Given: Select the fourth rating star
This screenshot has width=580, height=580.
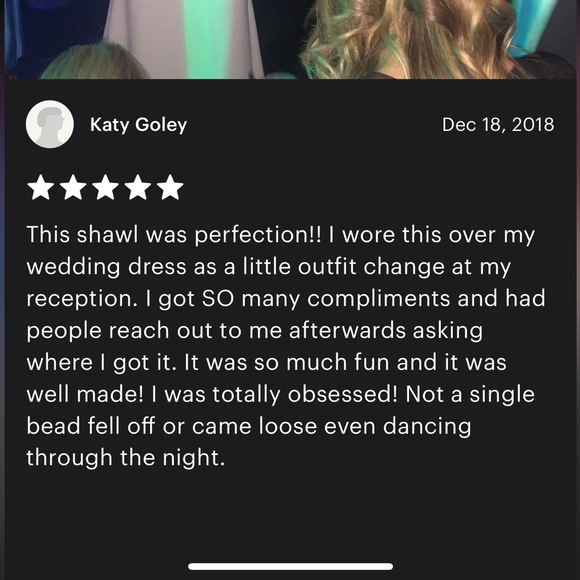Looking at the screenshot, I should coord(138,187).
